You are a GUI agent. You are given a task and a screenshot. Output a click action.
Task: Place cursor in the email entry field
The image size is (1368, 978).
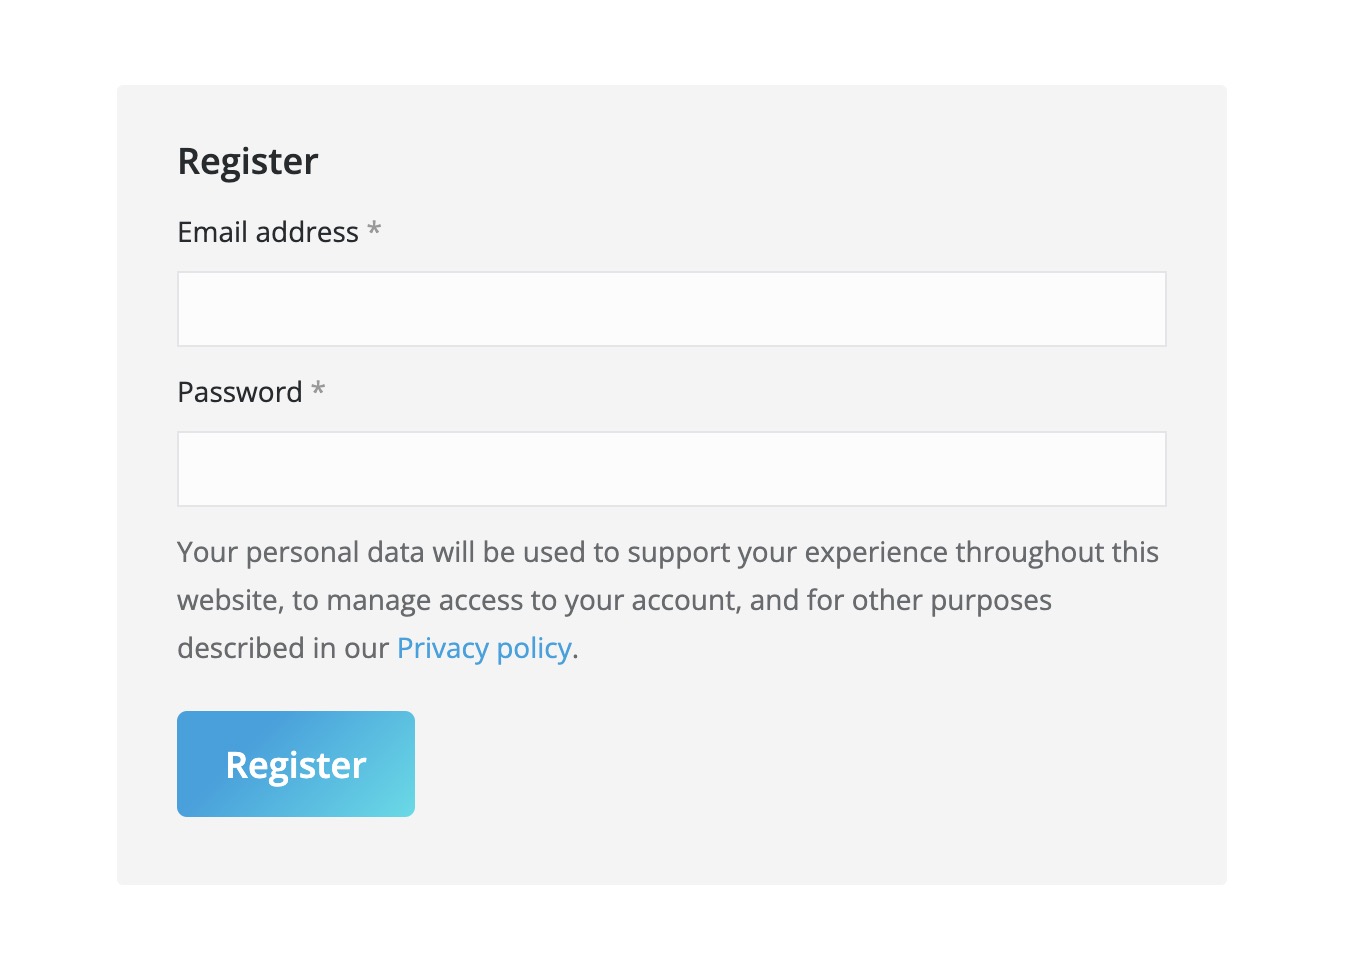(x=671, y=308)
